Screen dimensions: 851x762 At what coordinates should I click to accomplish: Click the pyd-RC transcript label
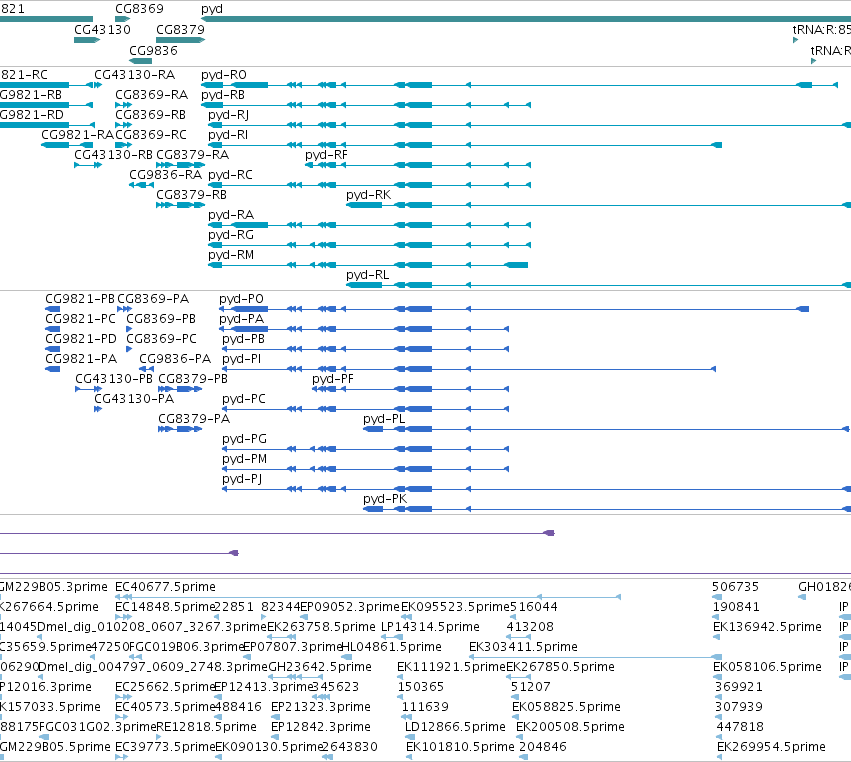pyautogui.click(x=230, y=175)
